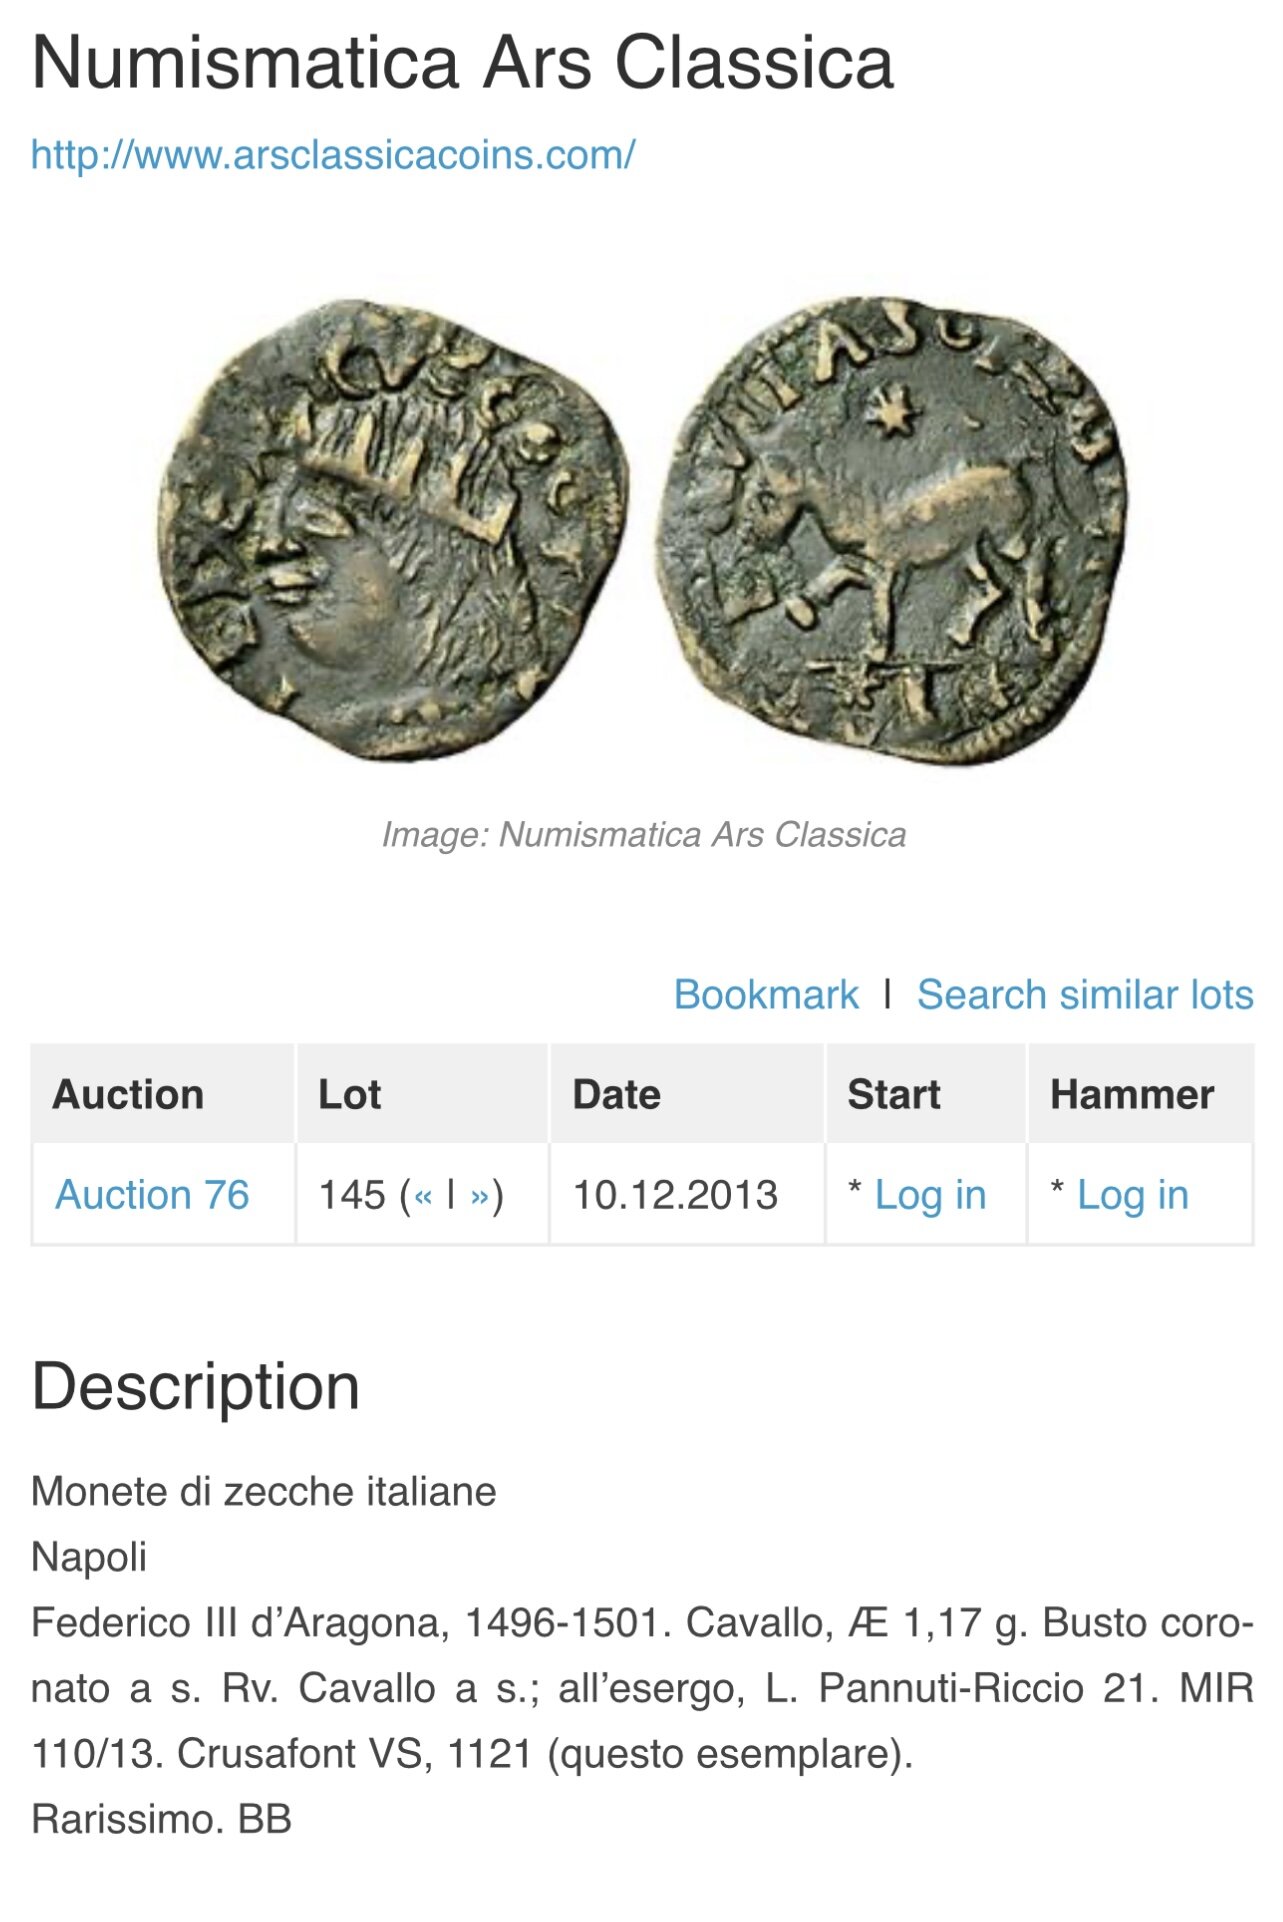The image size is (1283, 1922).
Task: Click the Numismatica Ars Classica page title
Action: (462, 62)
